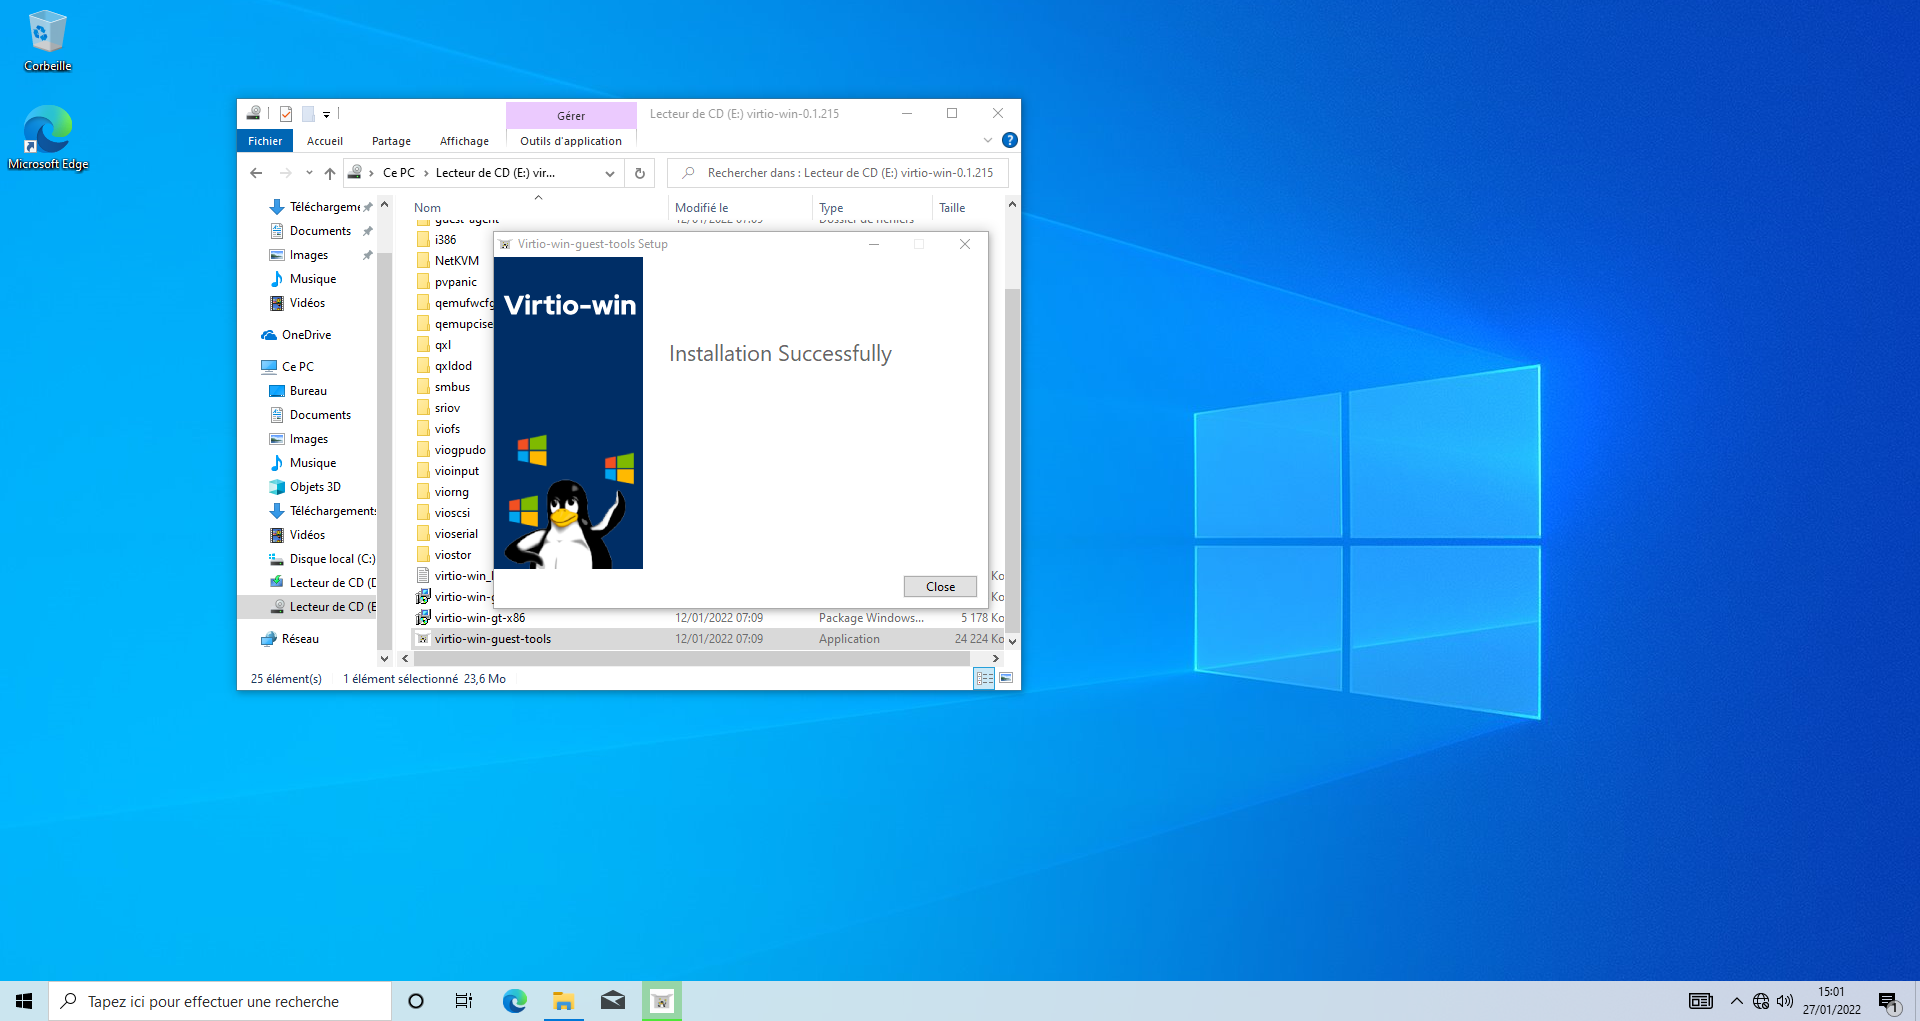This screenshot has height=1021, width=1920.
Task: Click the search field for Lecteur de CD
Action: 838,173
